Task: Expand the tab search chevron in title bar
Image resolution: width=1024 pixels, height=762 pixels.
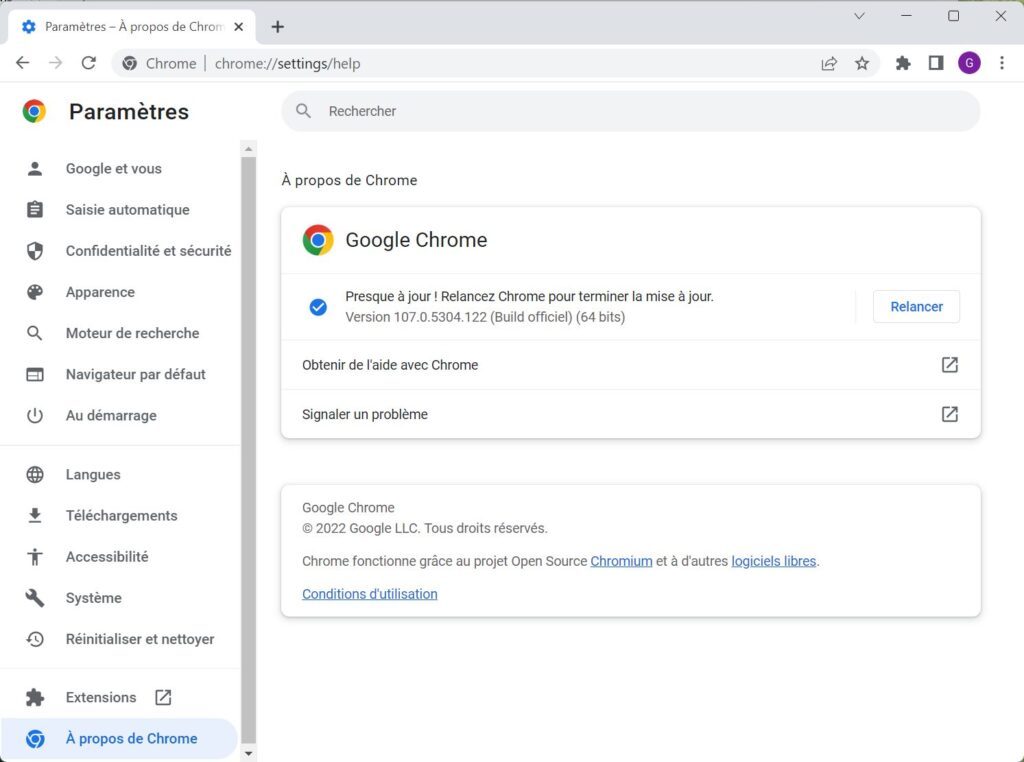Action: point(859,16)
